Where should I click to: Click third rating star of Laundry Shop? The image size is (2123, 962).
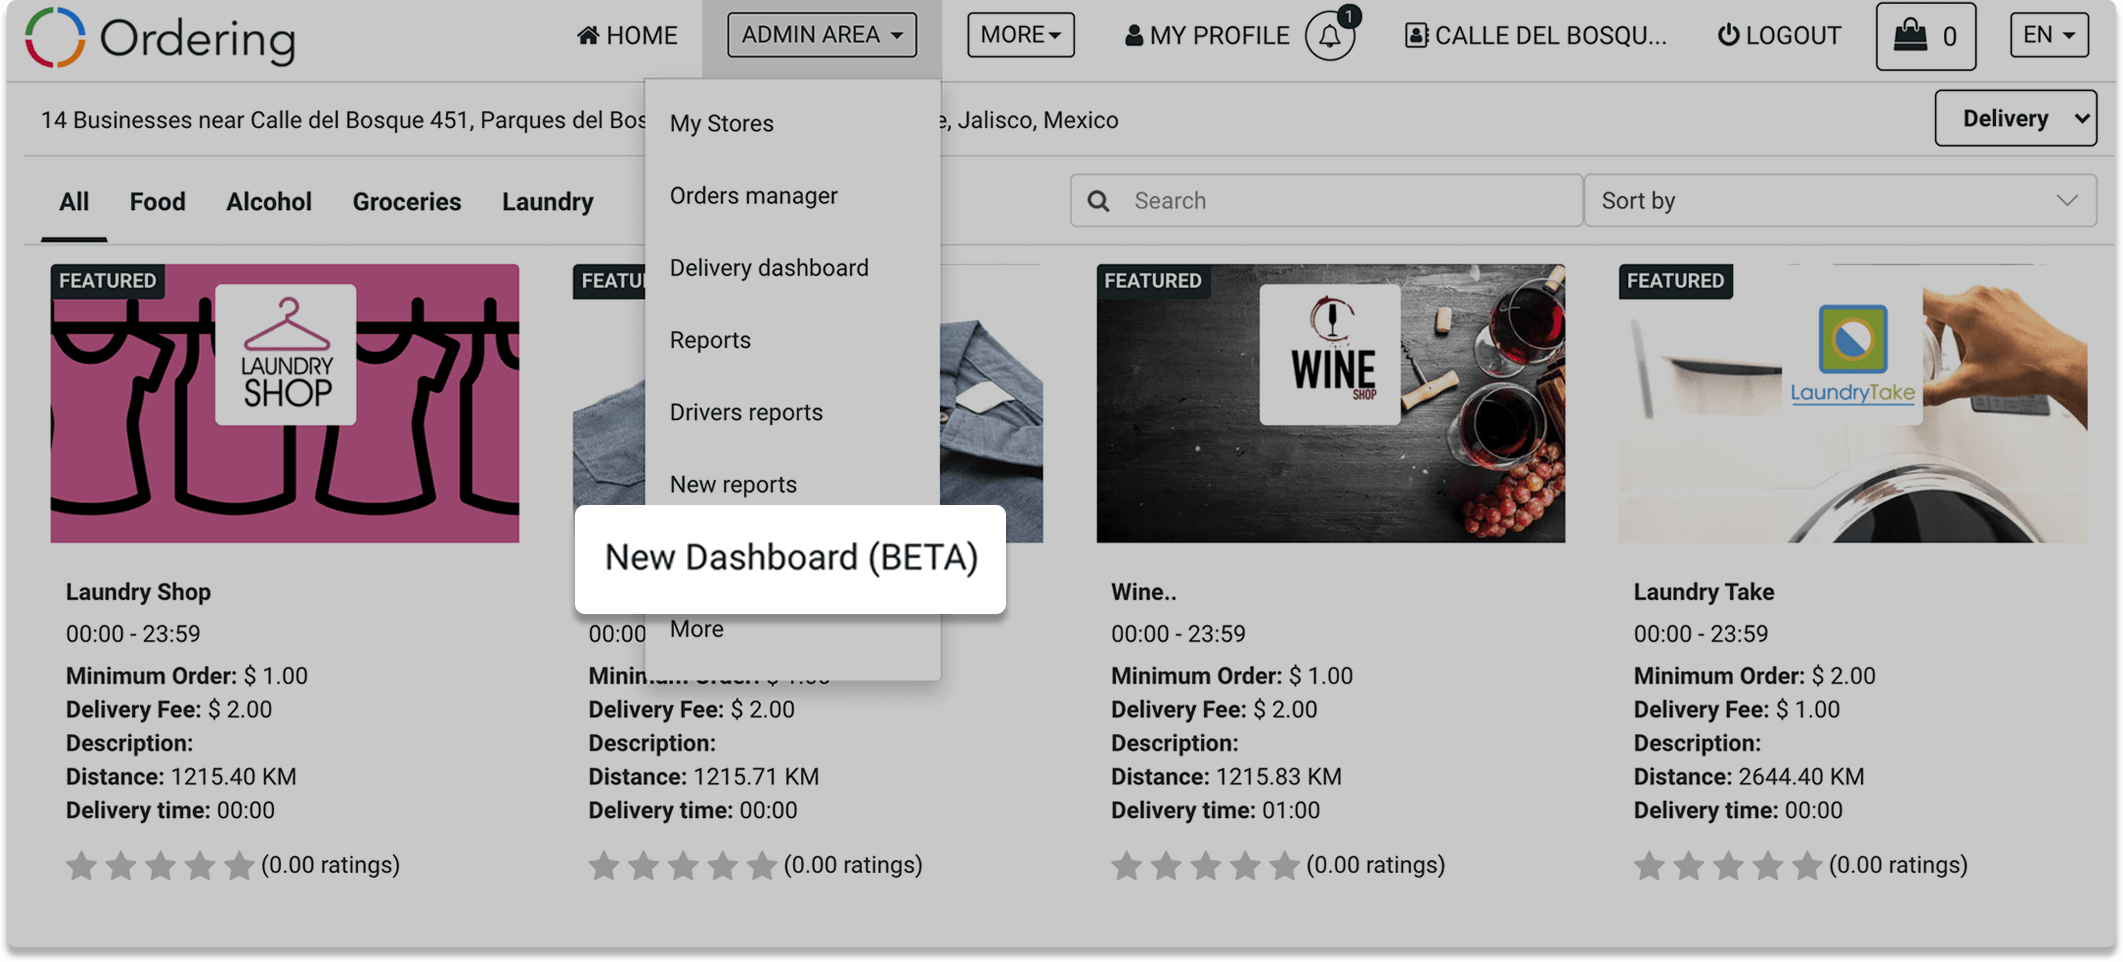point(160,865)
